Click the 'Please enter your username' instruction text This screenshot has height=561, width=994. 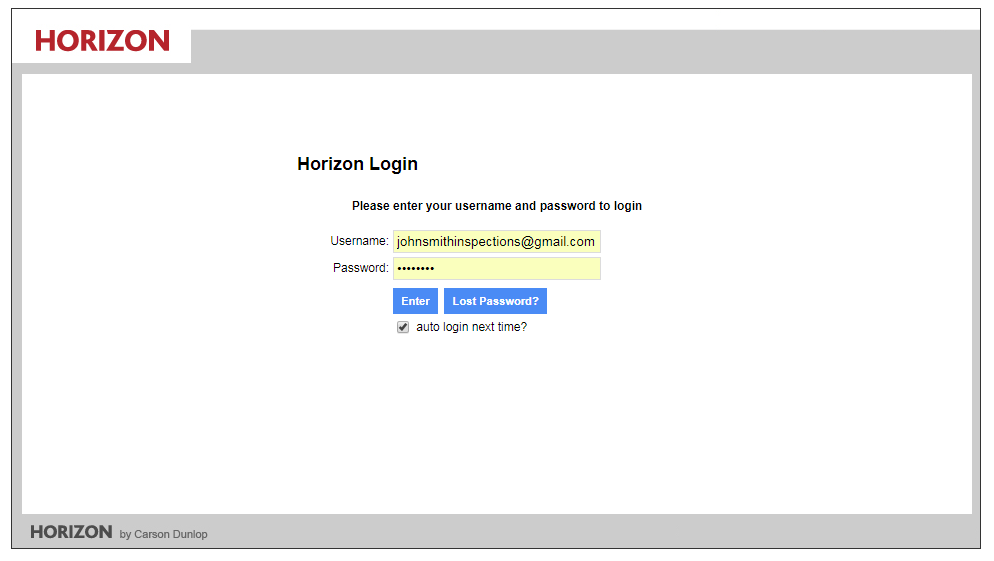coord(496,206)
